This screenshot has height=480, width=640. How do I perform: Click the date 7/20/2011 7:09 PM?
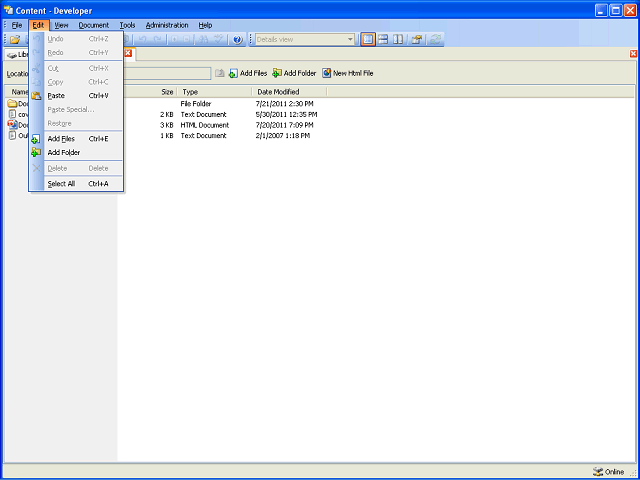click(x=284, y=125)
